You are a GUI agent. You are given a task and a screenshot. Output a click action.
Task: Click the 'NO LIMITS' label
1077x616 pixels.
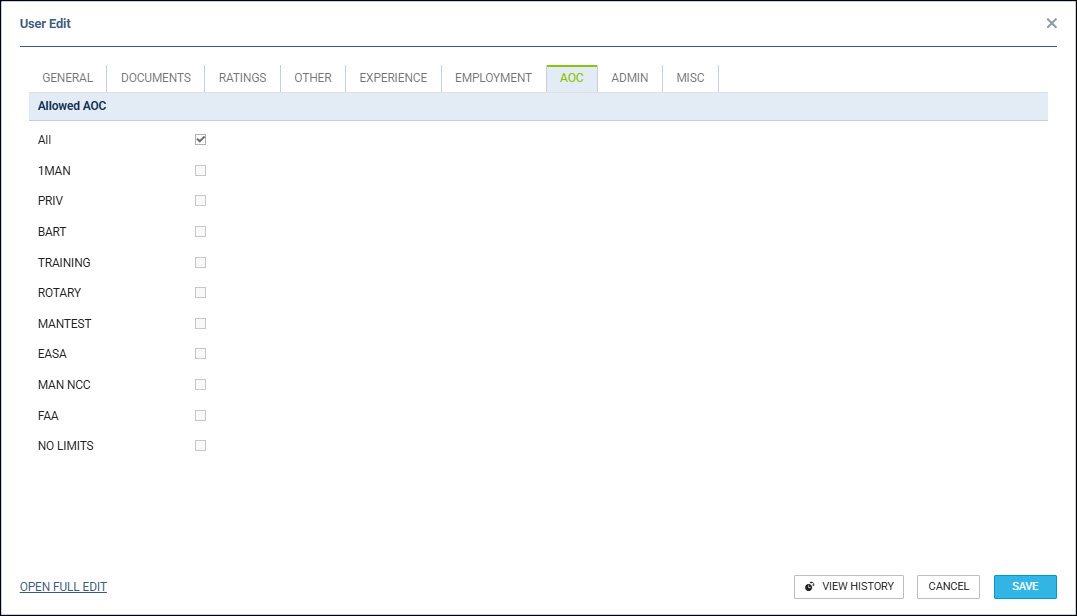click(x=66, y=446)
